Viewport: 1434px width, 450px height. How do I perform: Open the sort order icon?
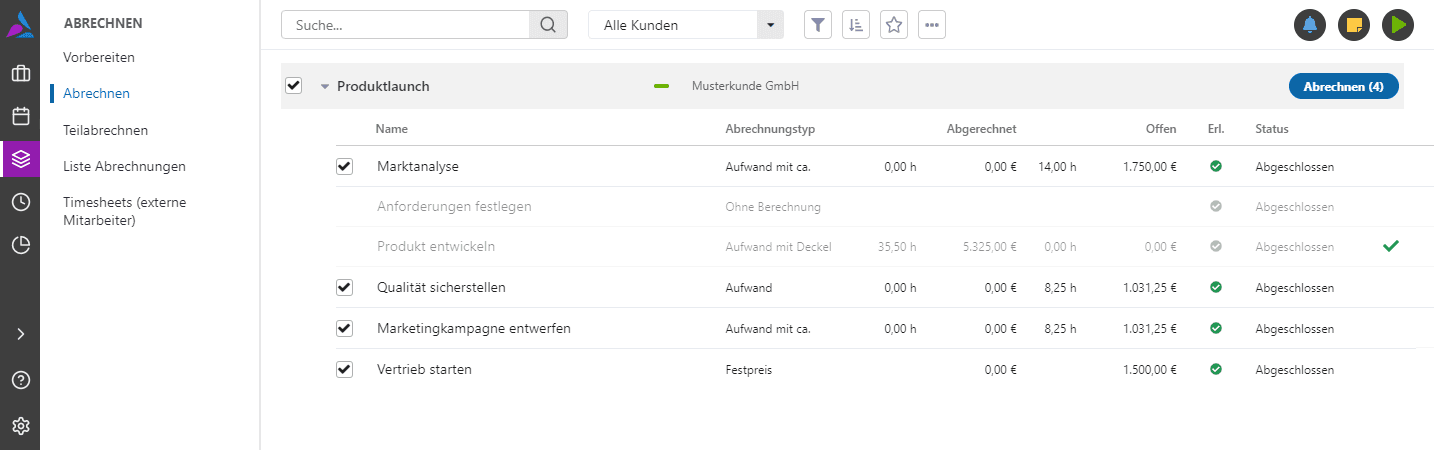coord(856,25)
